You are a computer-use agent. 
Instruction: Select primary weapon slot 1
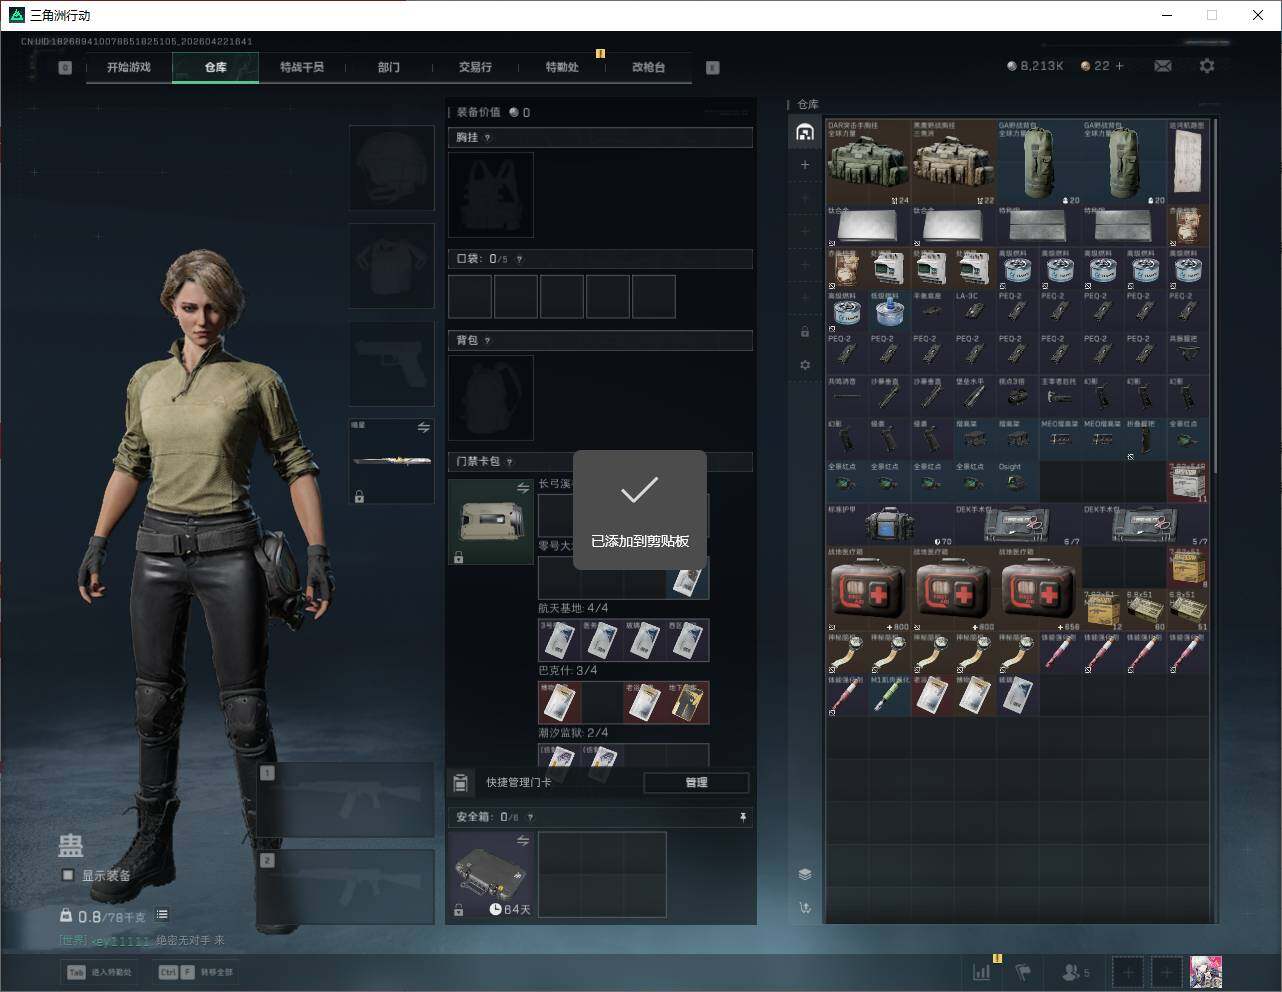345,801
